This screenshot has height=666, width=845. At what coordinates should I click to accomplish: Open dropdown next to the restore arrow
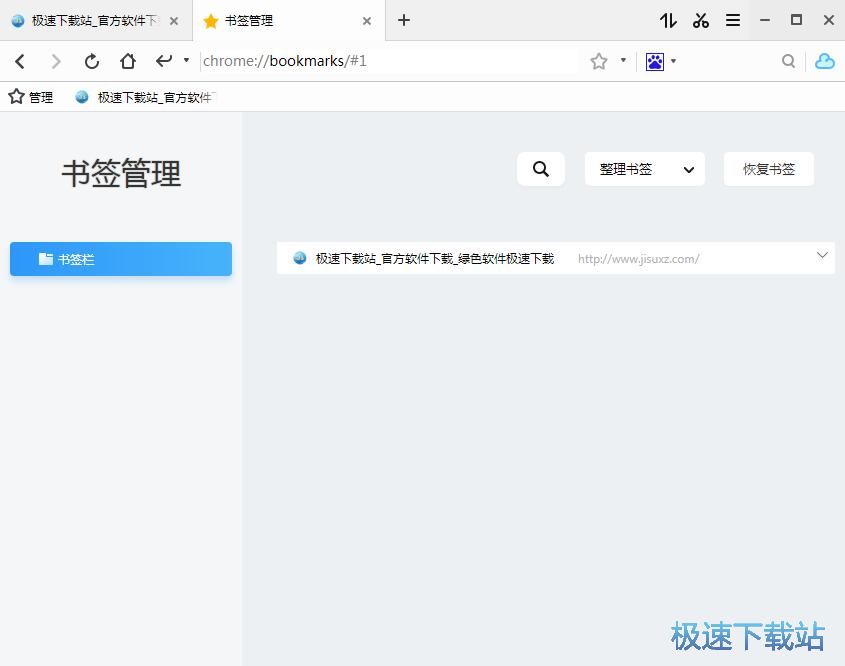[x=186, y=60]
